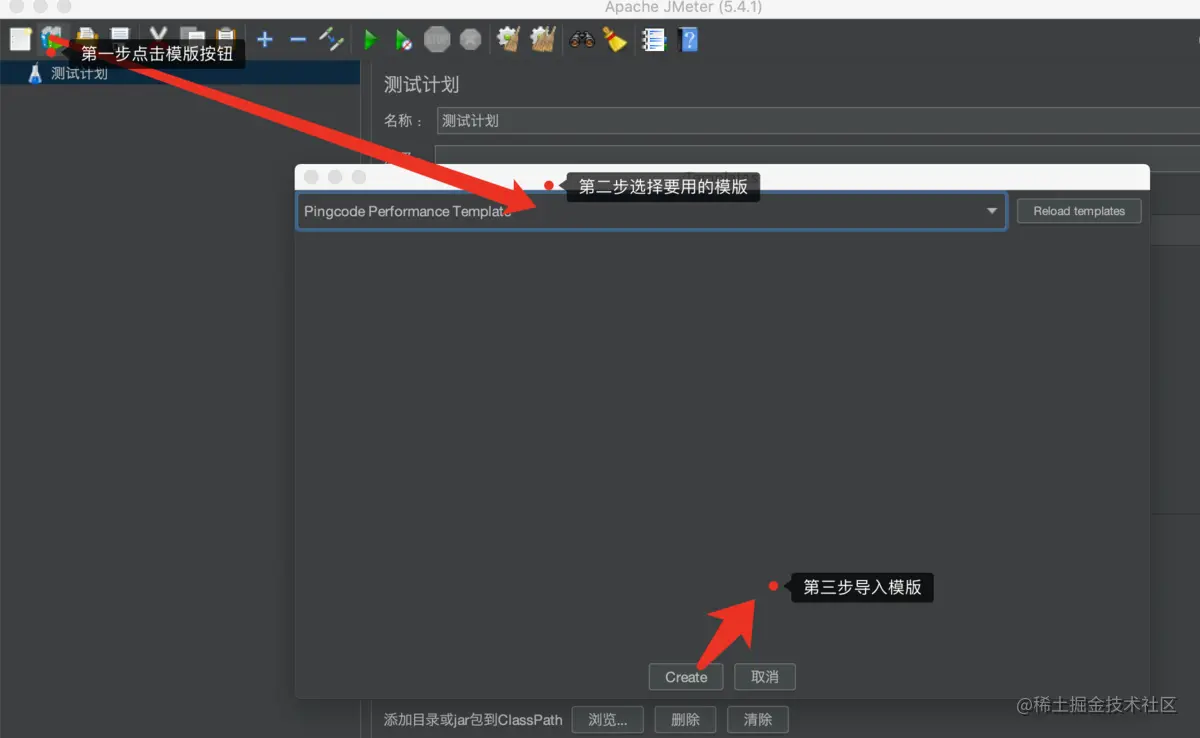Click the 取消 cancel button
The width and height of the screenshot is (1200, 738).
pos(765,677)
